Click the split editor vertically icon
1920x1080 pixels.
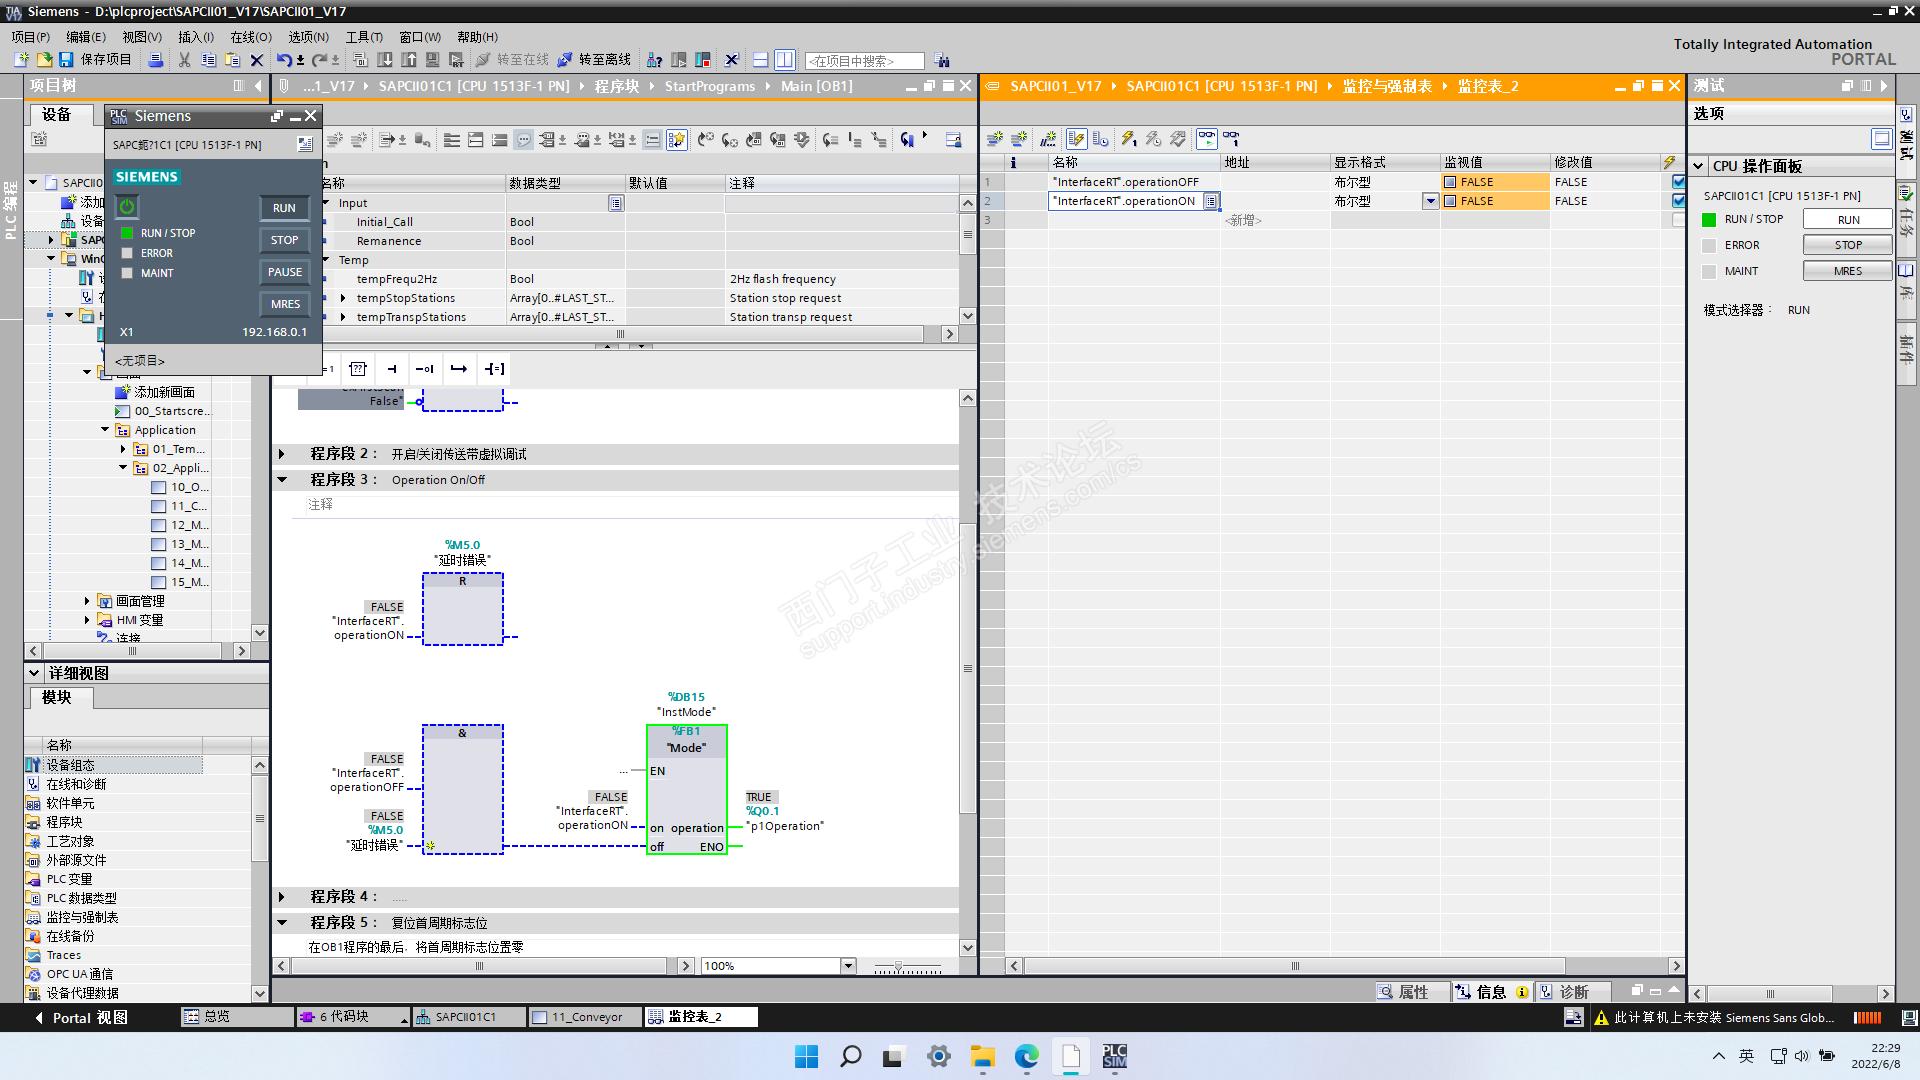(x=785, y=60)
